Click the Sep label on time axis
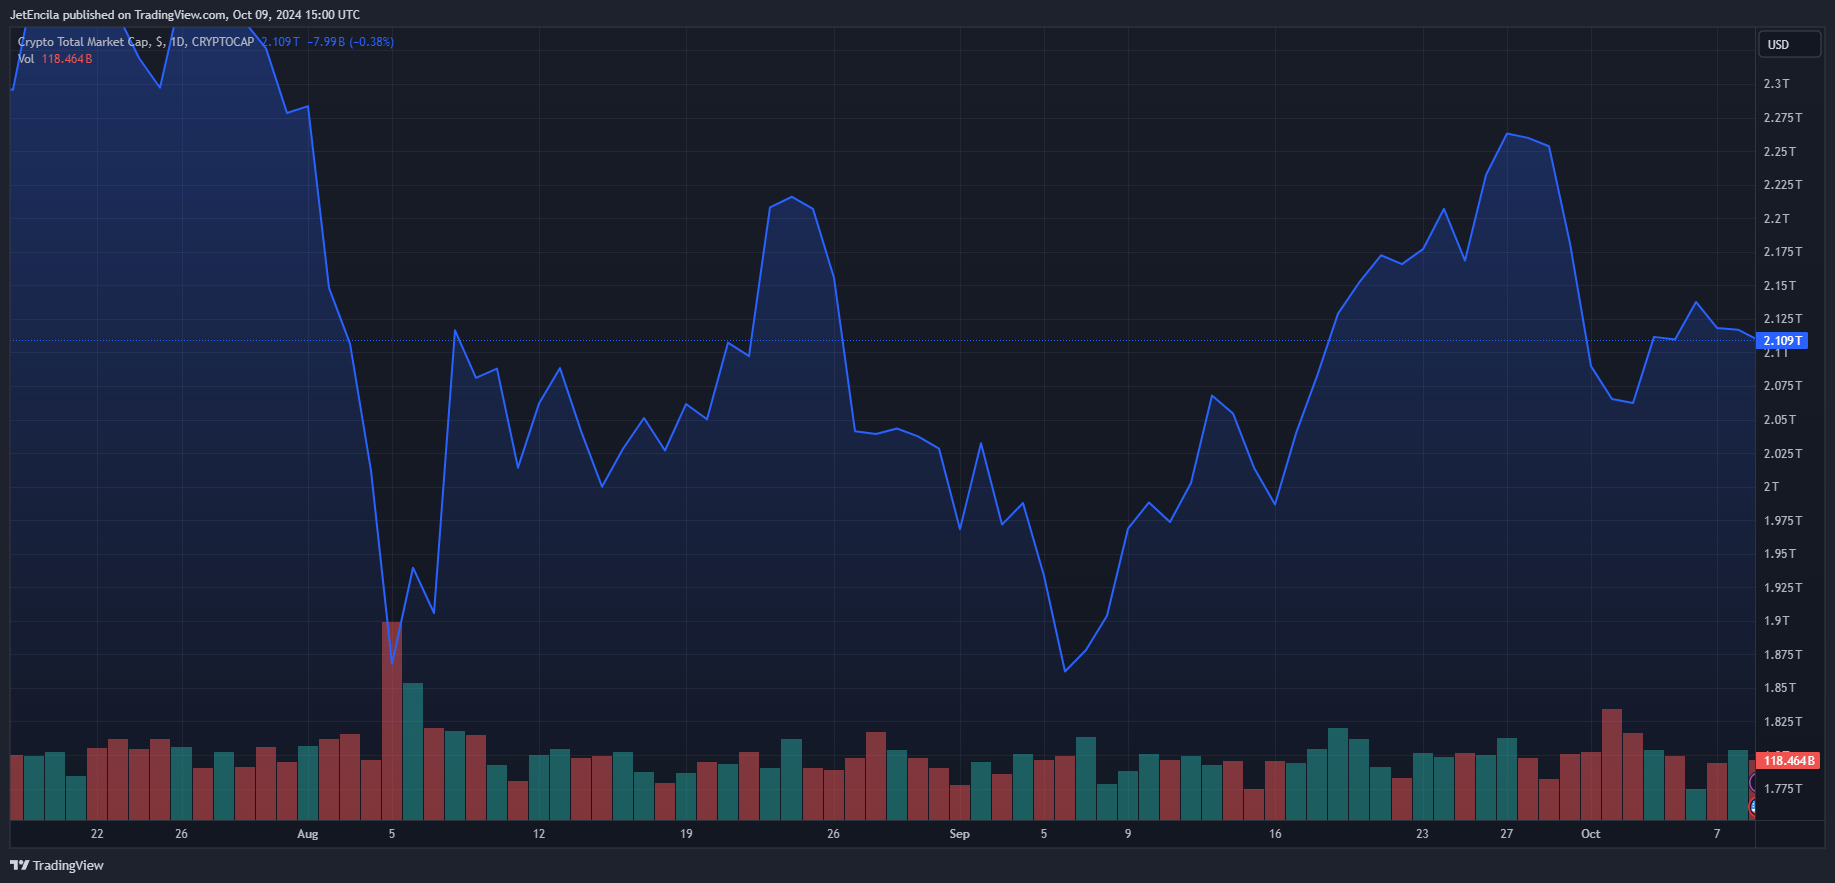The image size is (1835, 883). point(959,834)
